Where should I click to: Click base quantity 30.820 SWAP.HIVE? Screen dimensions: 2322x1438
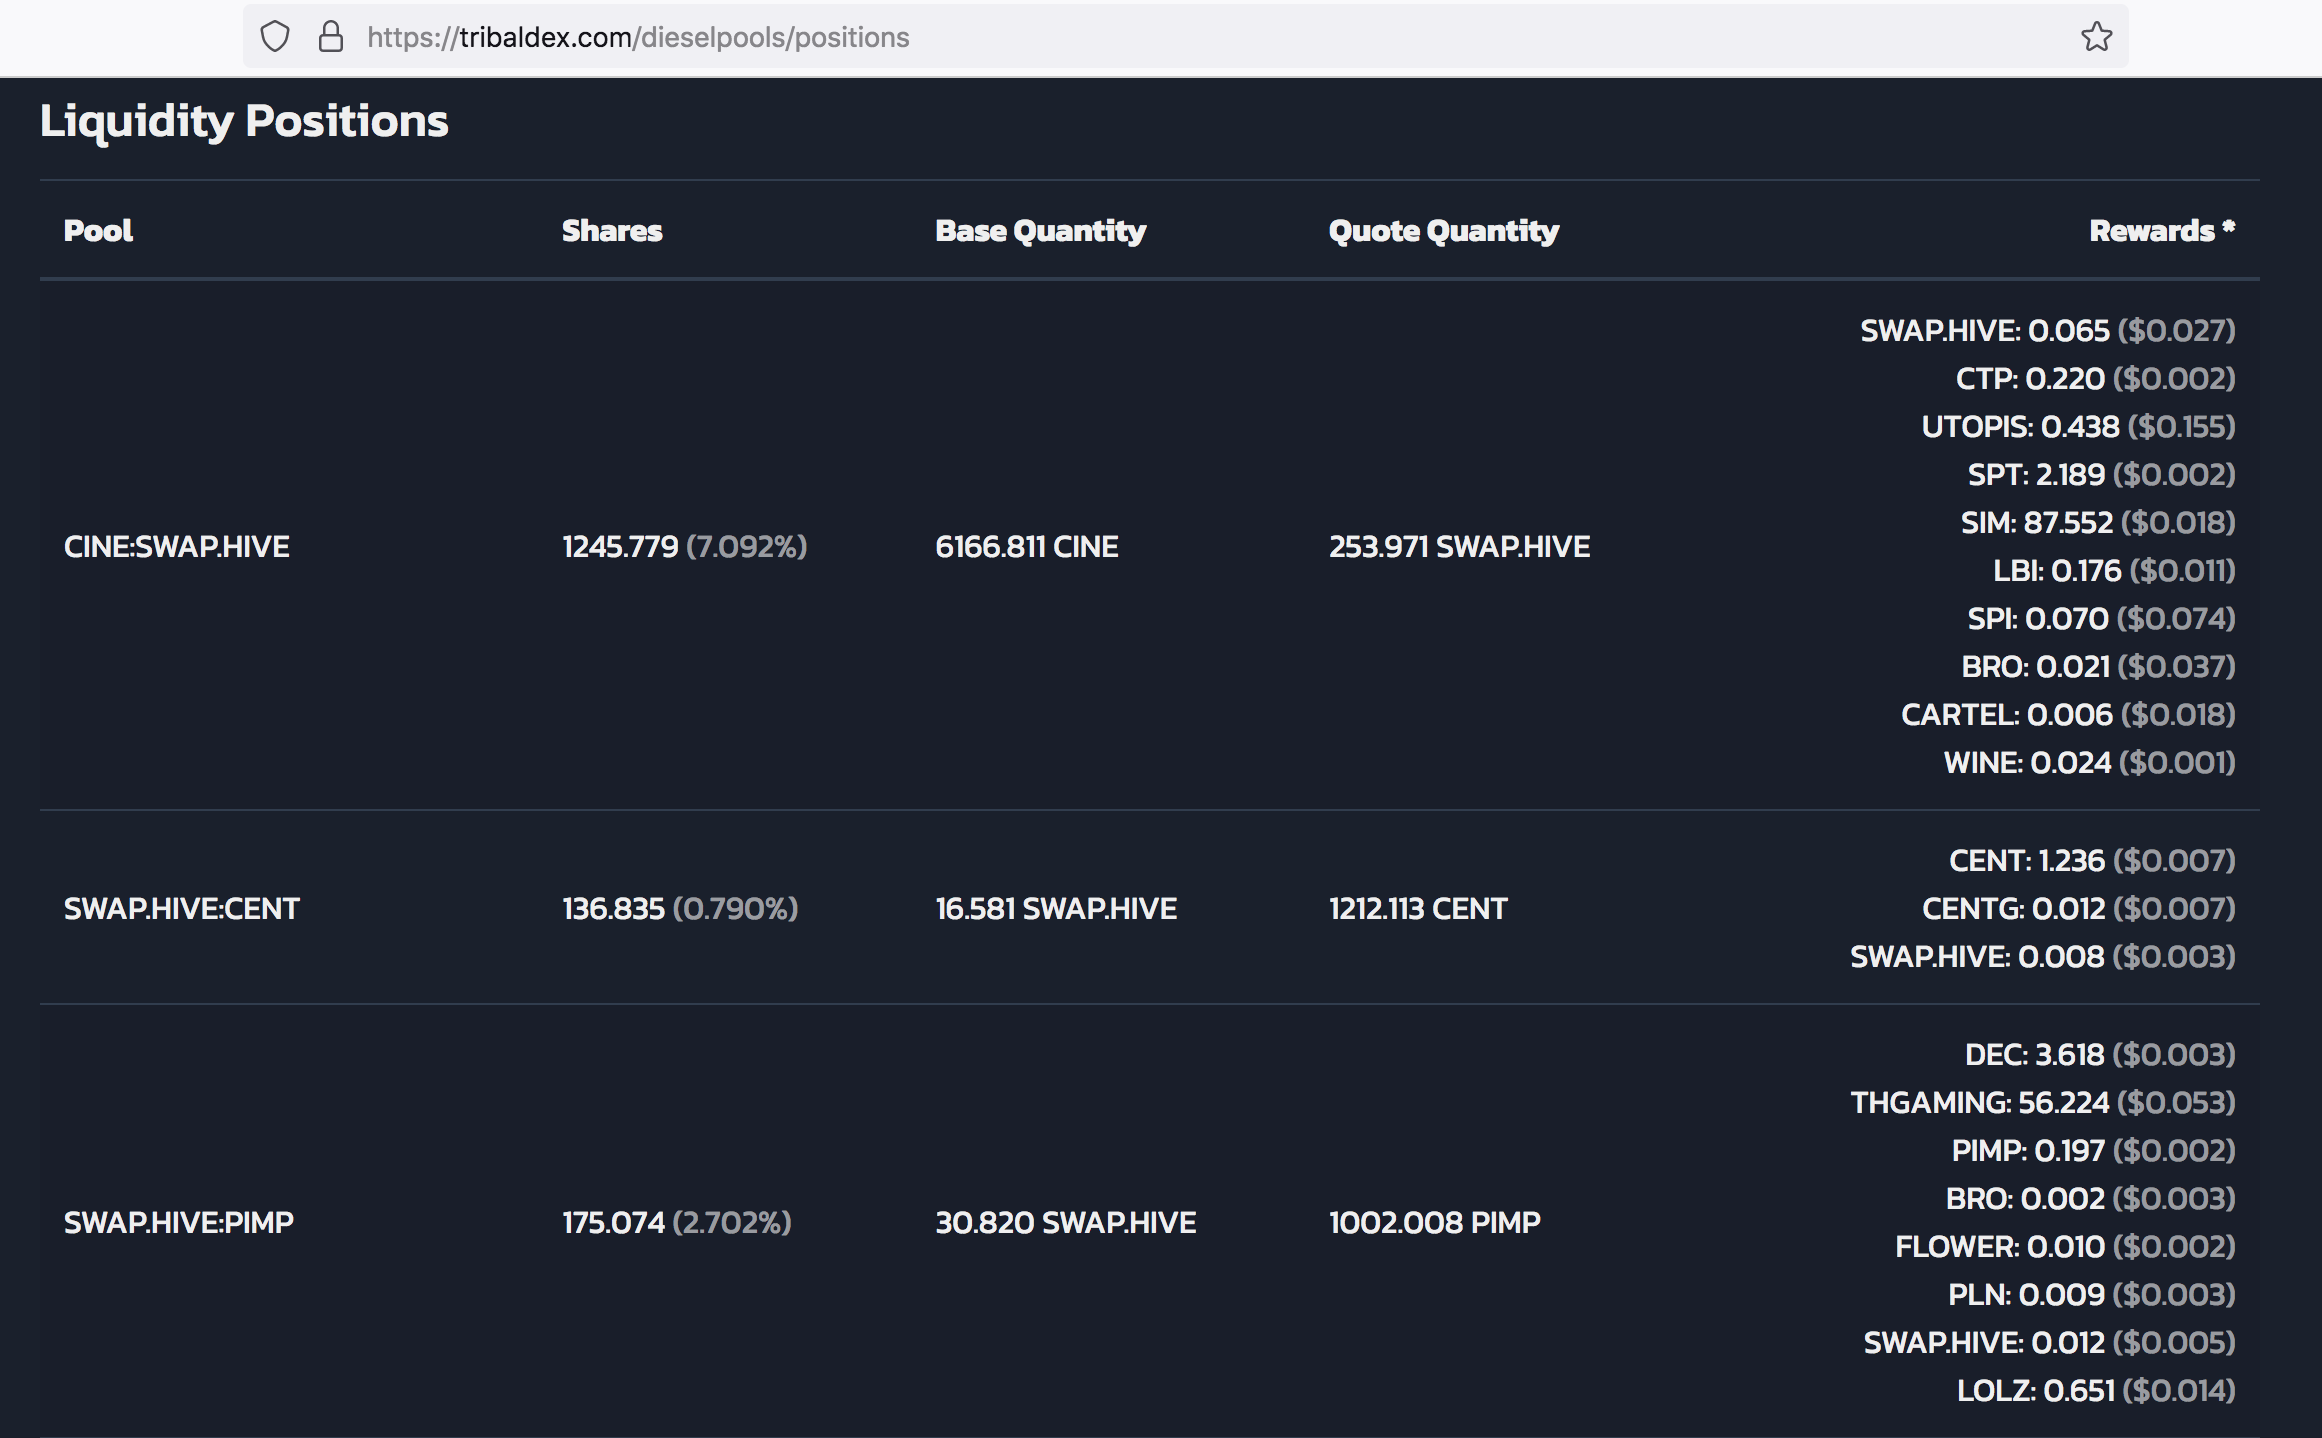1066,1223
